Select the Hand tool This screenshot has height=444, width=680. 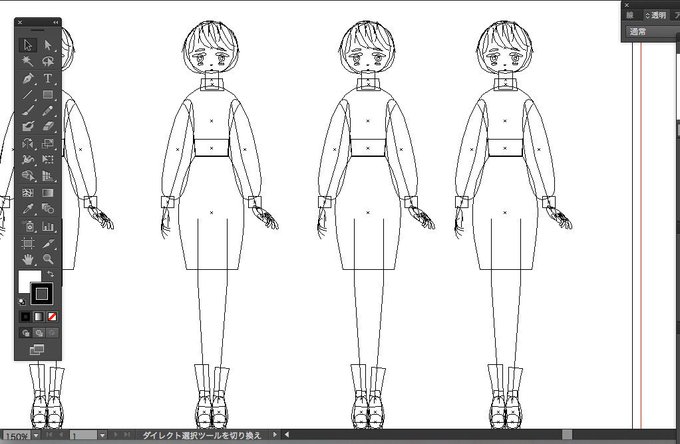[x=28, y=259]
